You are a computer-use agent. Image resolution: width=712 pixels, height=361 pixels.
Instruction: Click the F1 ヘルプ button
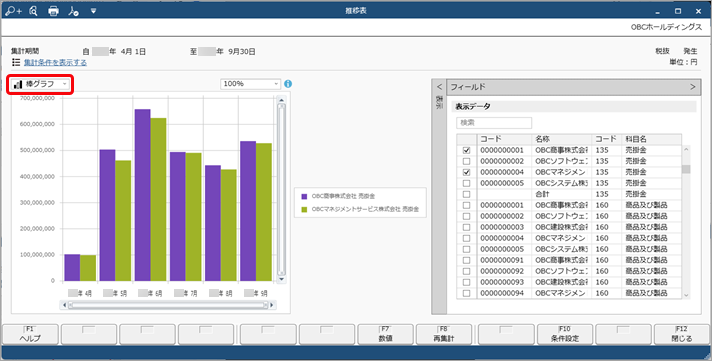point(30,335)
